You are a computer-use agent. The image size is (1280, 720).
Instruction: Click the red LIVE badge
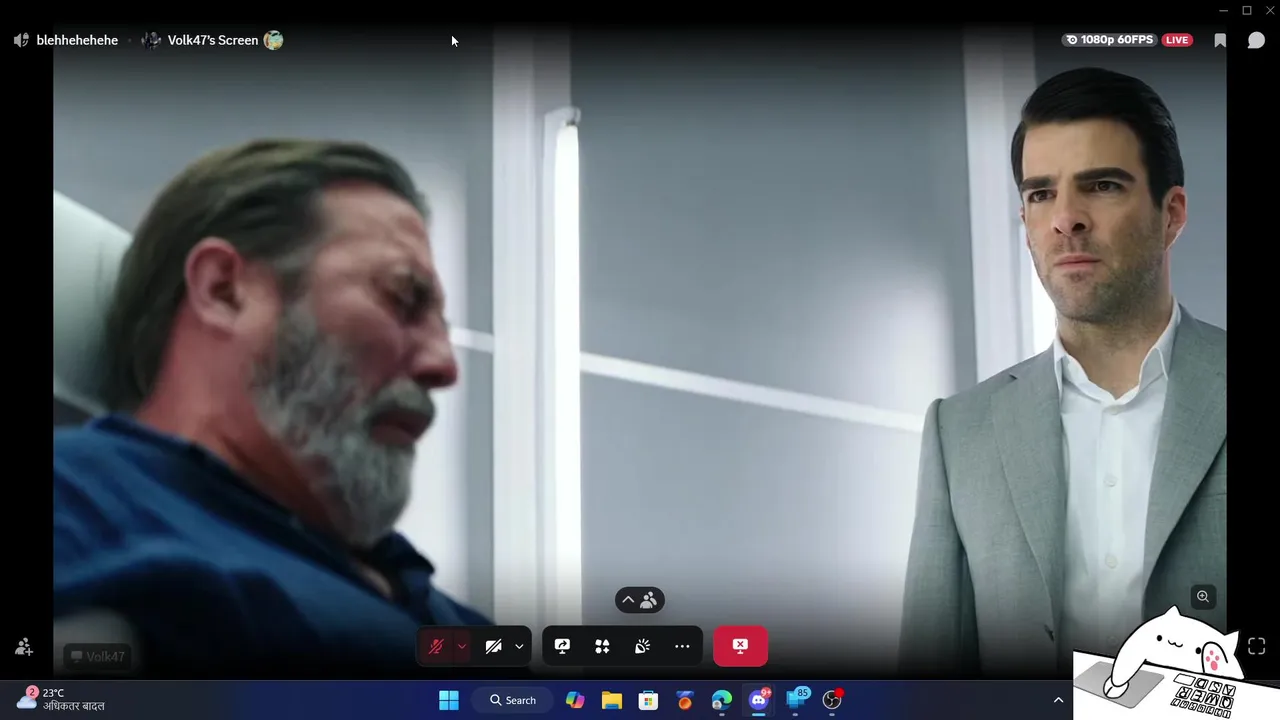(1177, 40)
